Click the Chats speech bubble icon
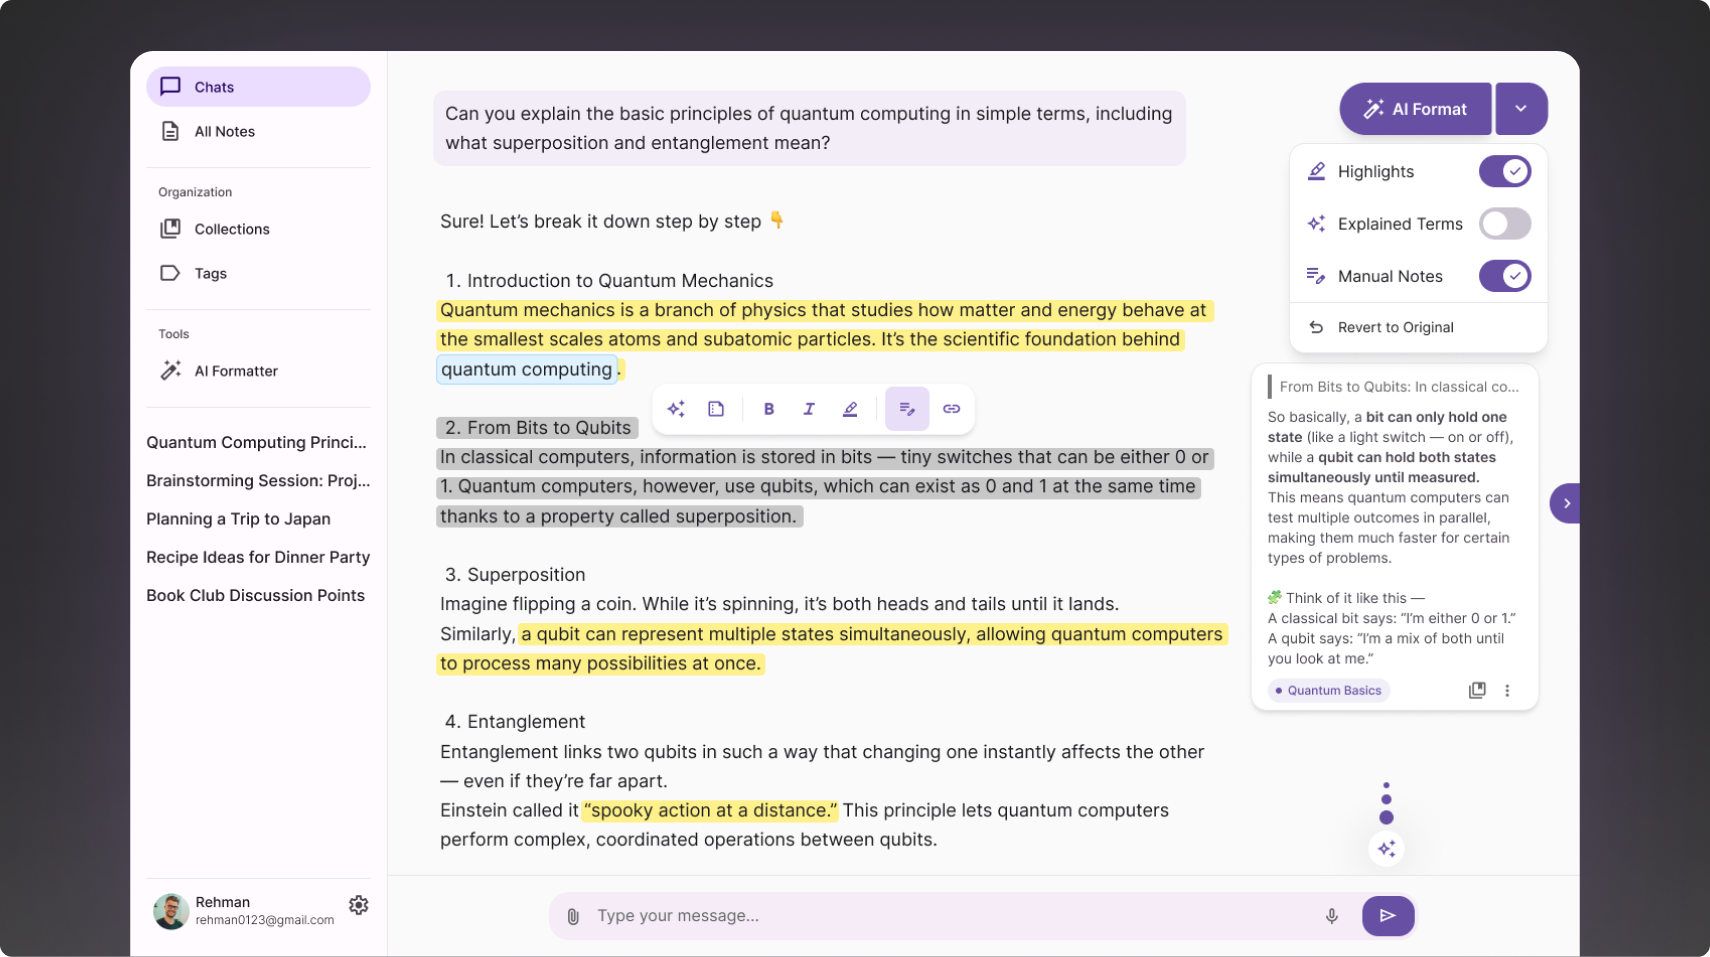This screenshot has height=957, width=1710. 171,86
